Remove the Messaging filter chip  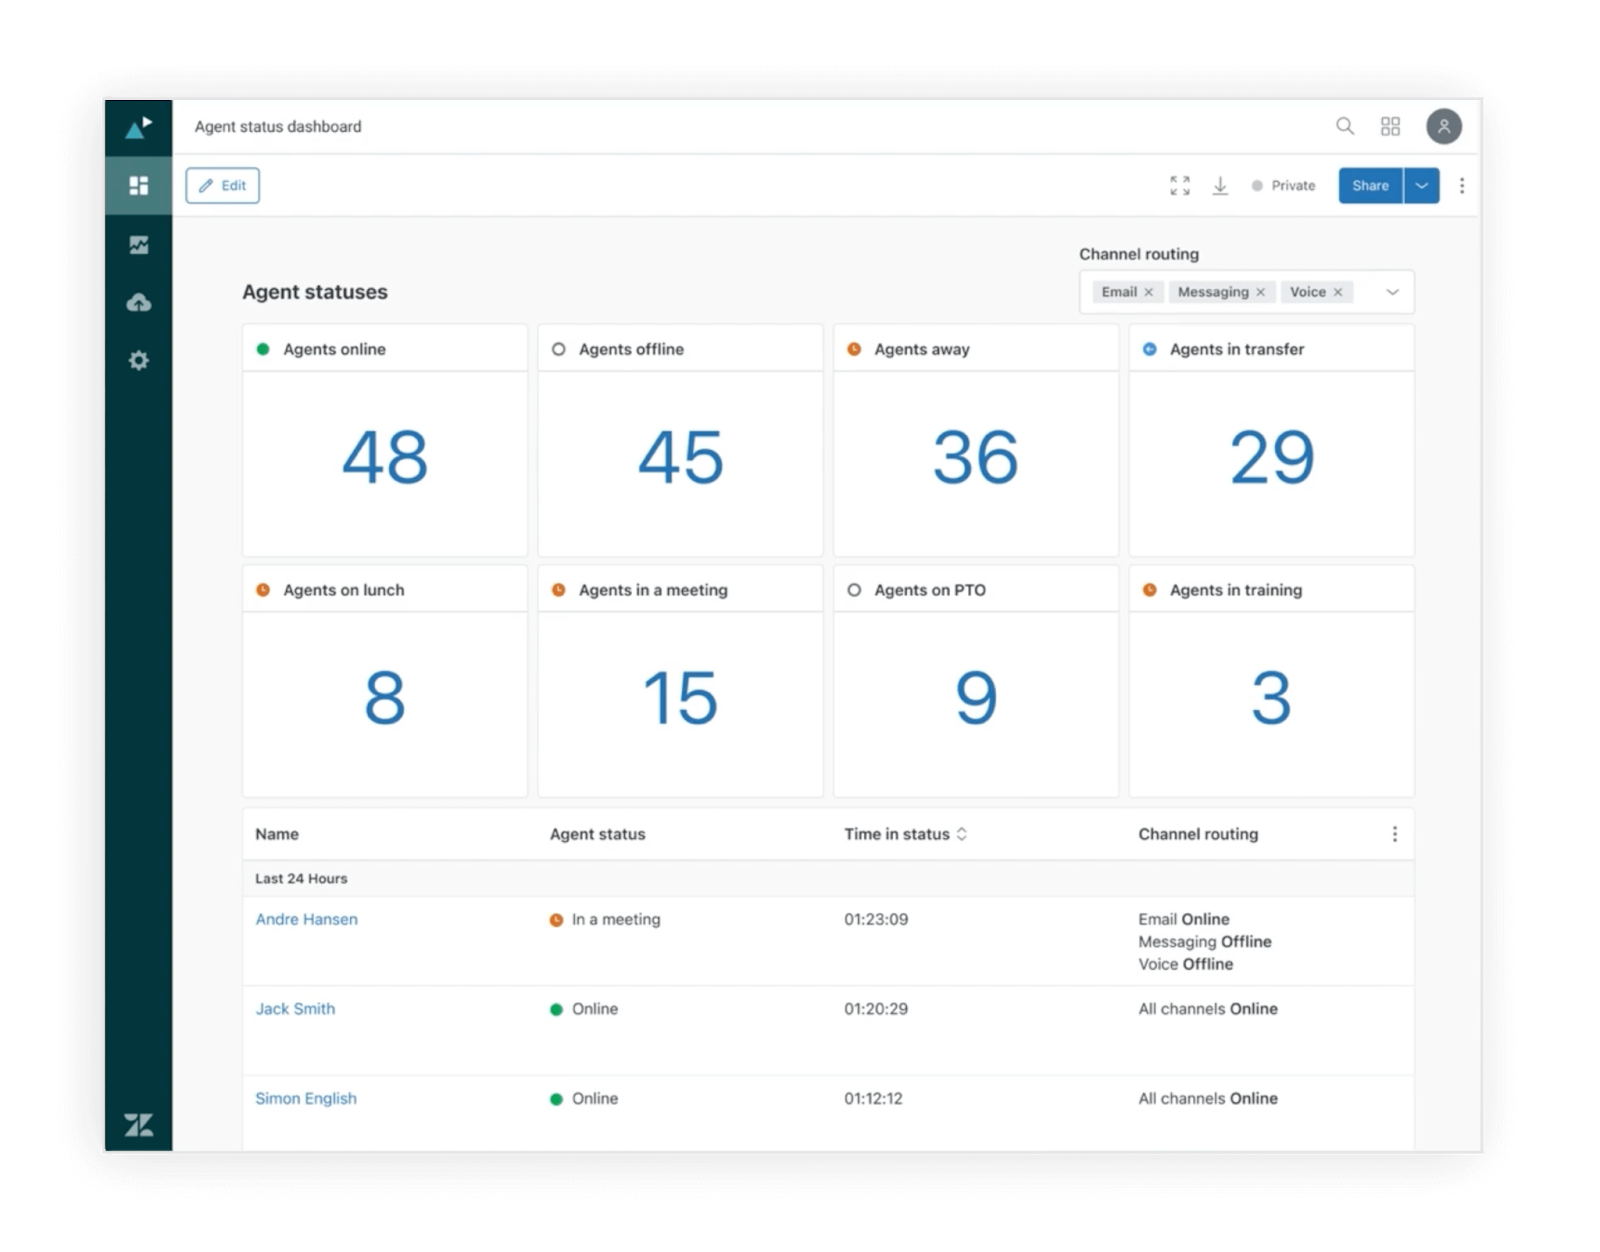pyautogui.click(x=1260, y=292)
